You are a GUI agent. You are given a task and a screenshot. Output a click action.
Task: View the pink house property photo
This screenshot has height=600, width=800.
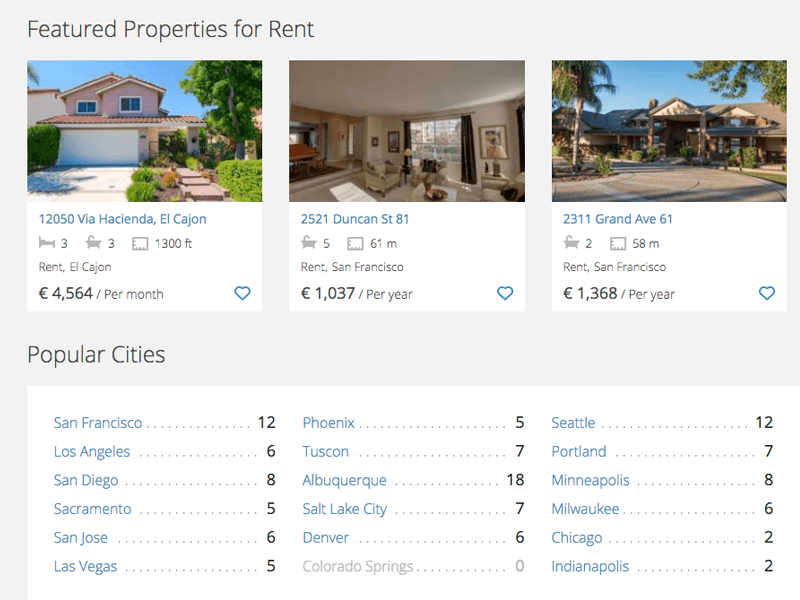pos(145,131)
